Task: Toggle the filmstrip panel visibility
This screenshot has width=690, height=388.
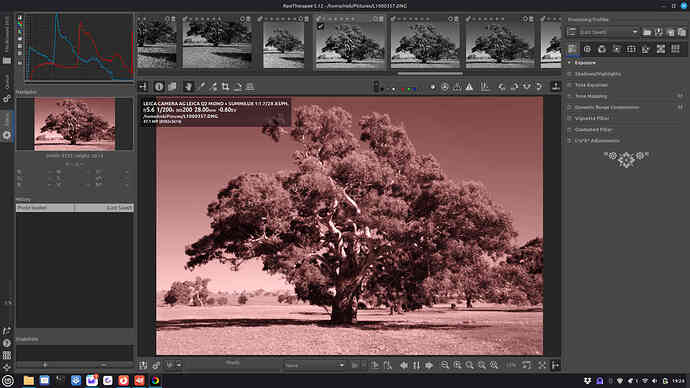Action: click(x=556, y=86)
